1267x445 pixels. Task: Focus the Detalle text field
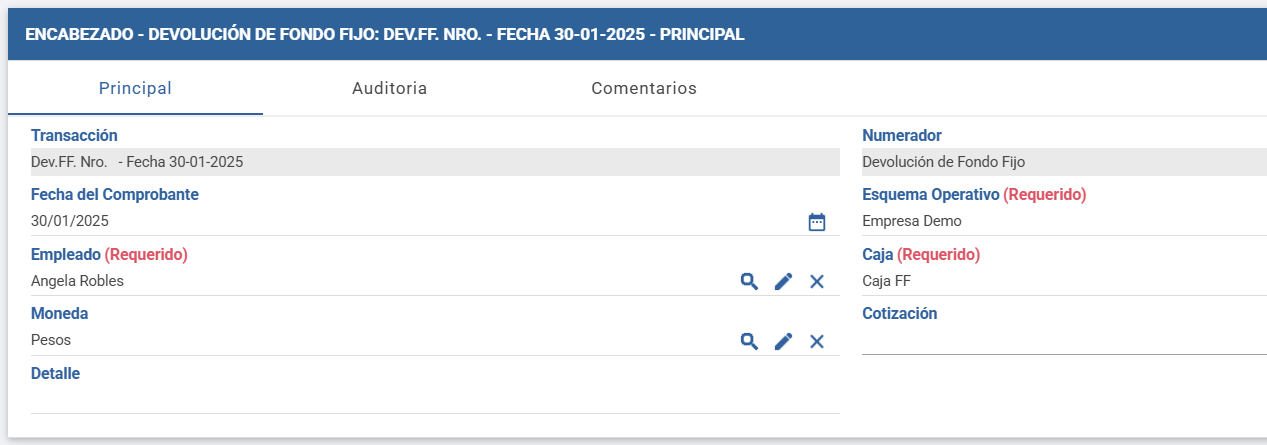point(435,399)
